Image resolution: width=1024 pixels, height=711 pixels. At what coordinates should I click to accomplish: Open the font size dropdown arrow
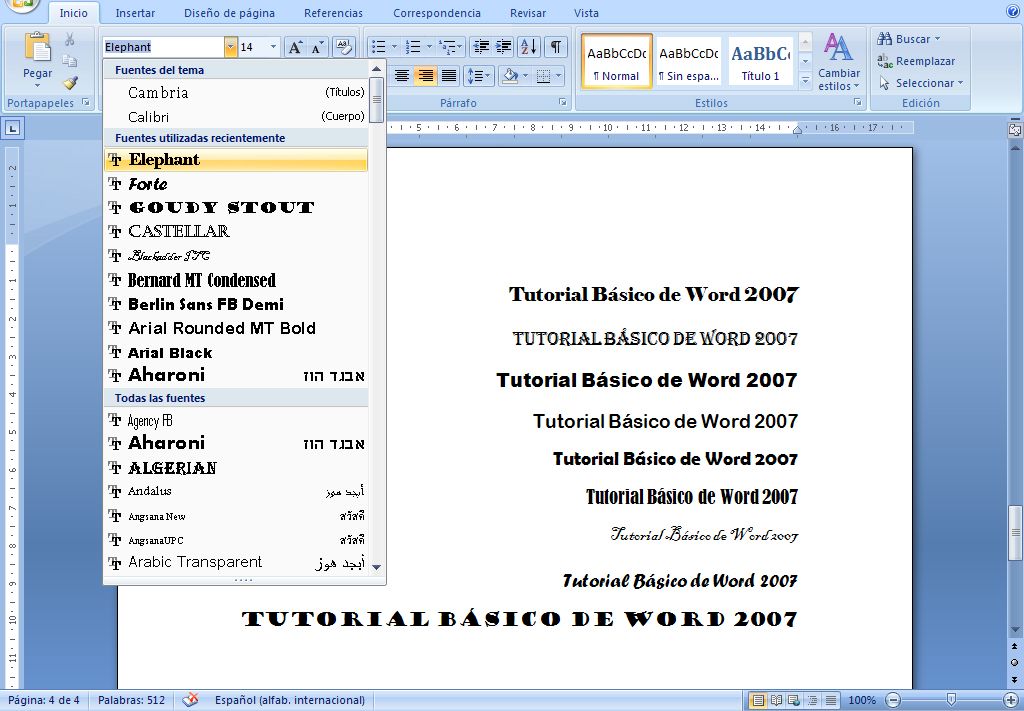click(274, 47)
